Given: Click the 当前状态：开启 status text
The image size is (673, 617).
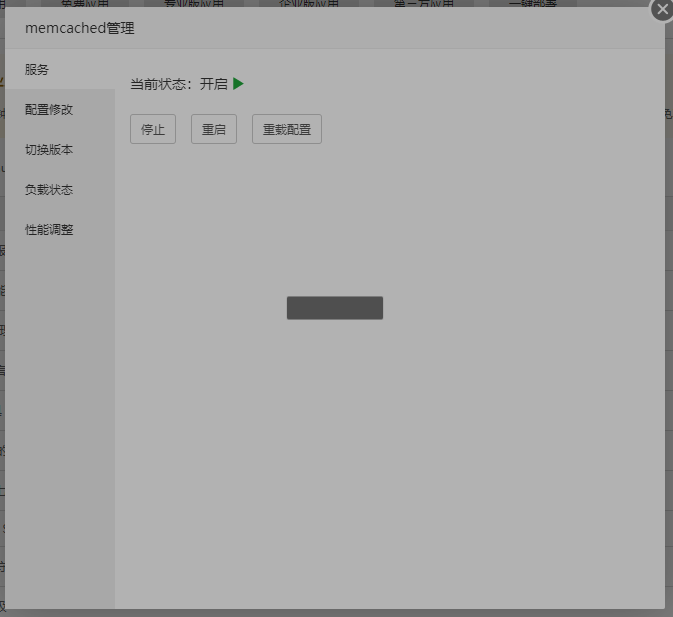Looking at the screenshot, I should point(179,84).
